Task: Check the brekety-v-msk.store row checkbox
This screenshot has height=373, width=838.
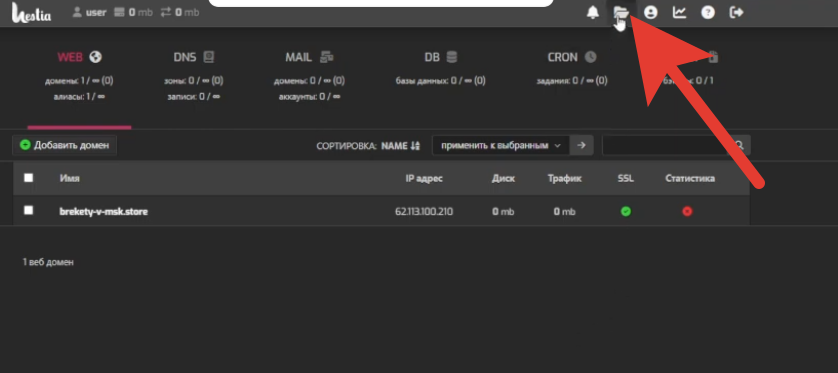Action: click(x=28, y=211)
